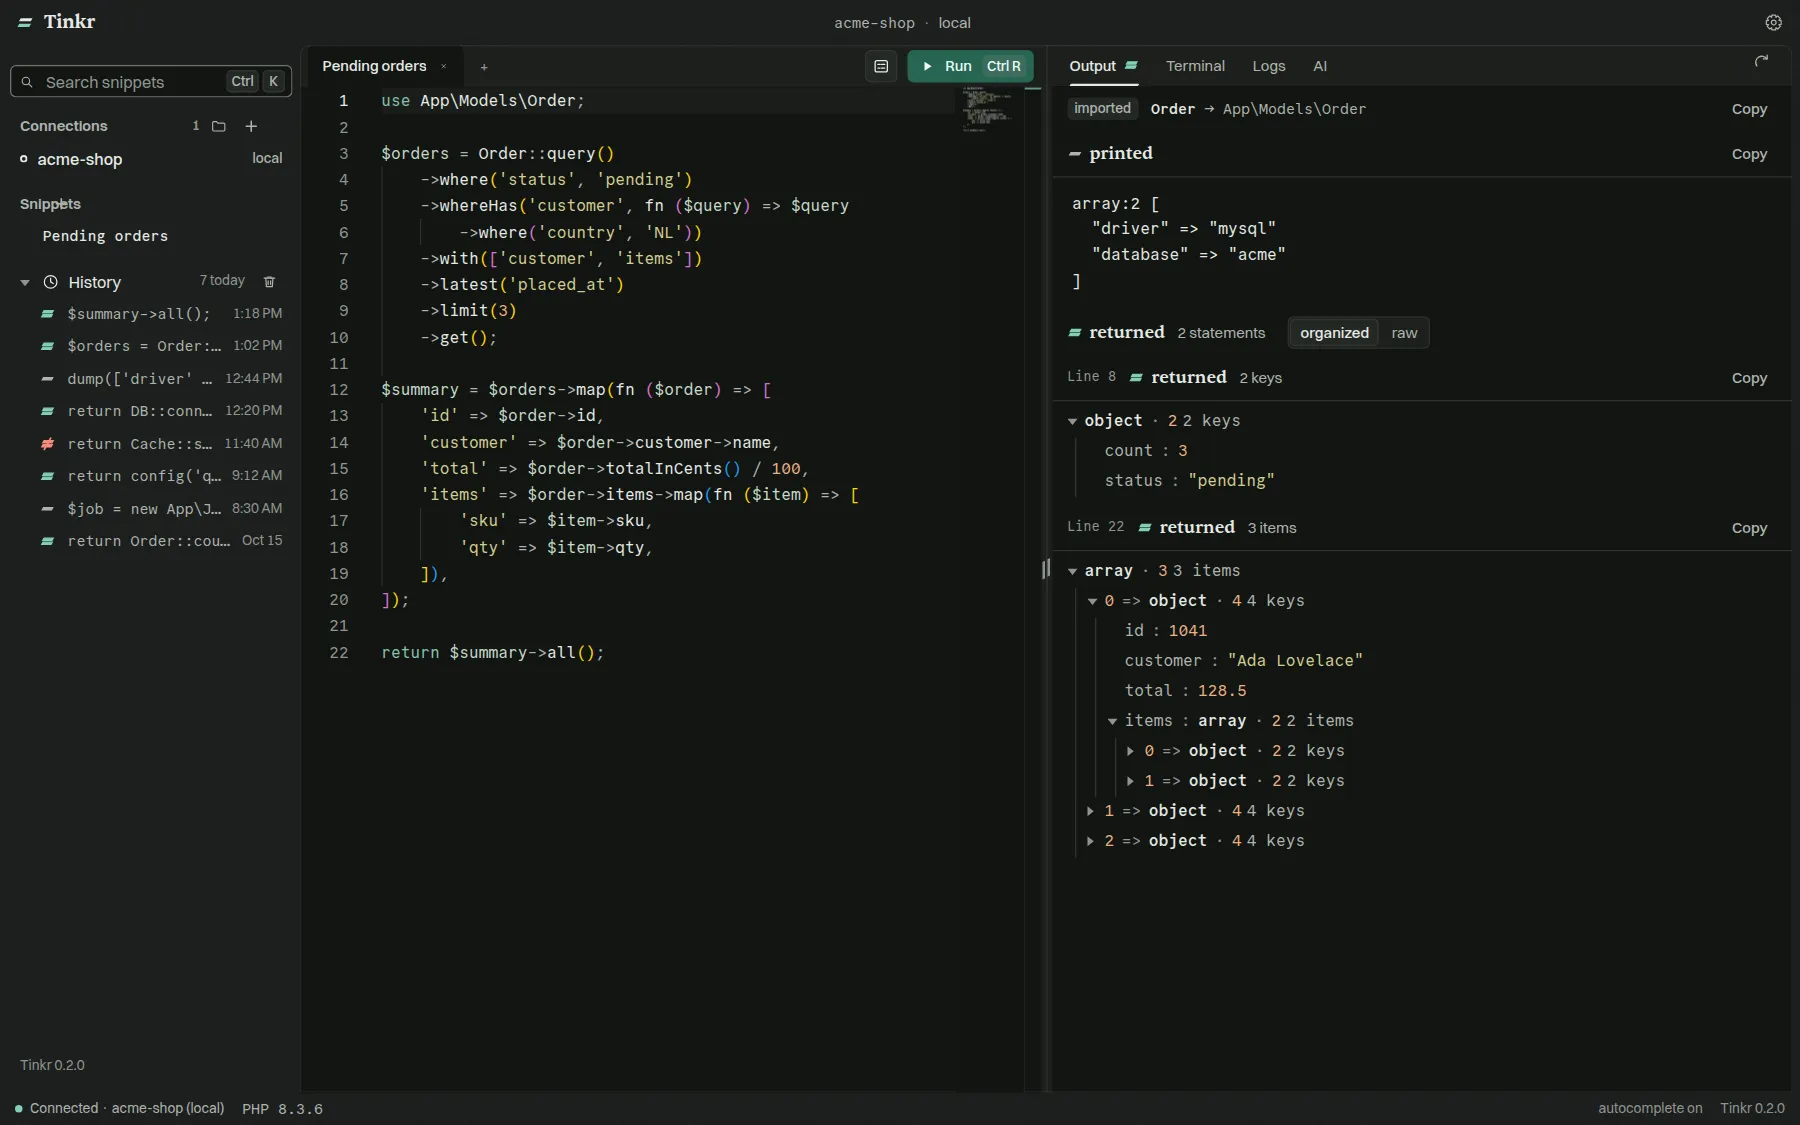Viewport: 1800px width, 1125px height.
Task: Copy the Line 22 returned result
Action: (x=1749, y=528)
